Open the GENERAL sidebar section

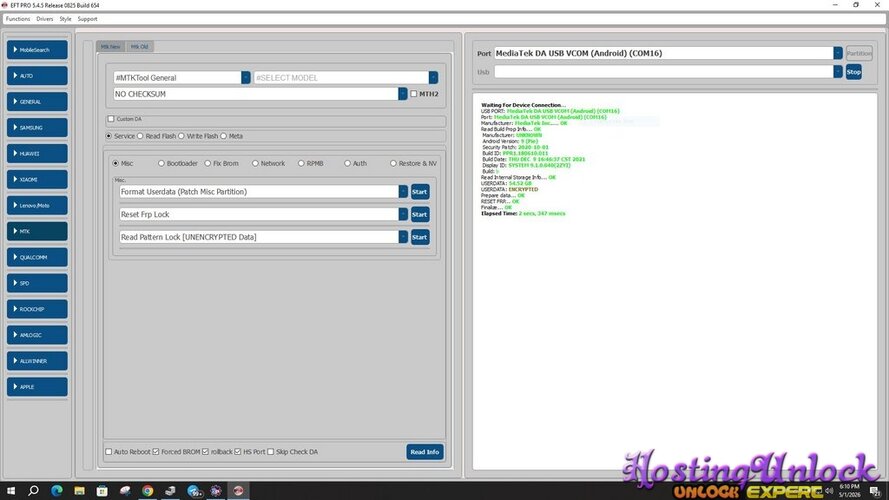tap(37, 101)
